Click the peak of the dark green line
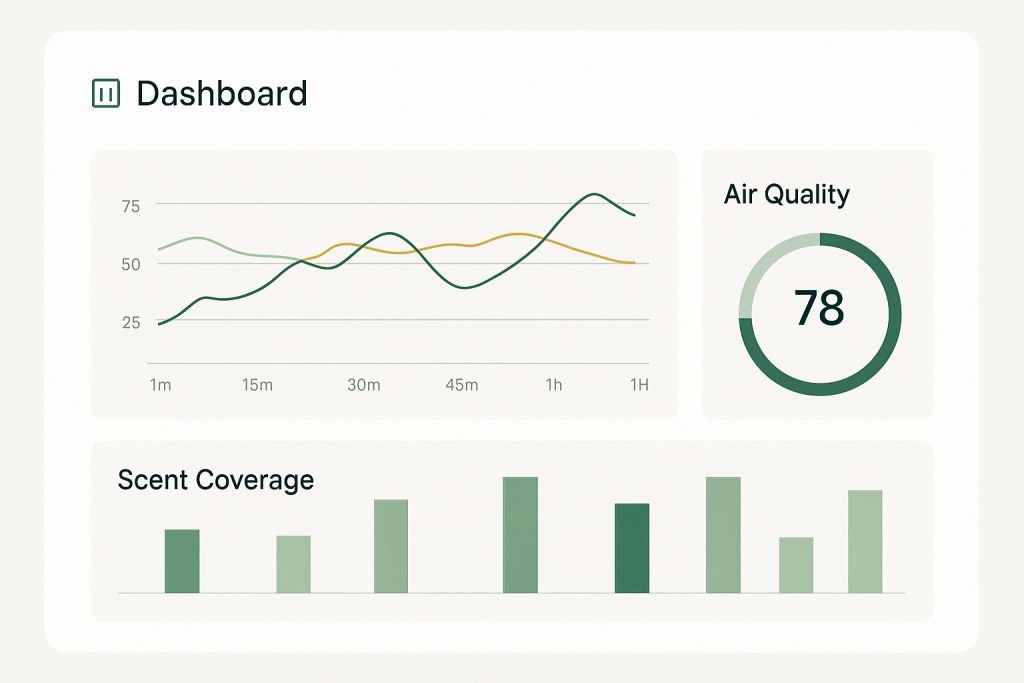The height and width of the screenshot is (683, 1024). pos(594,194)
